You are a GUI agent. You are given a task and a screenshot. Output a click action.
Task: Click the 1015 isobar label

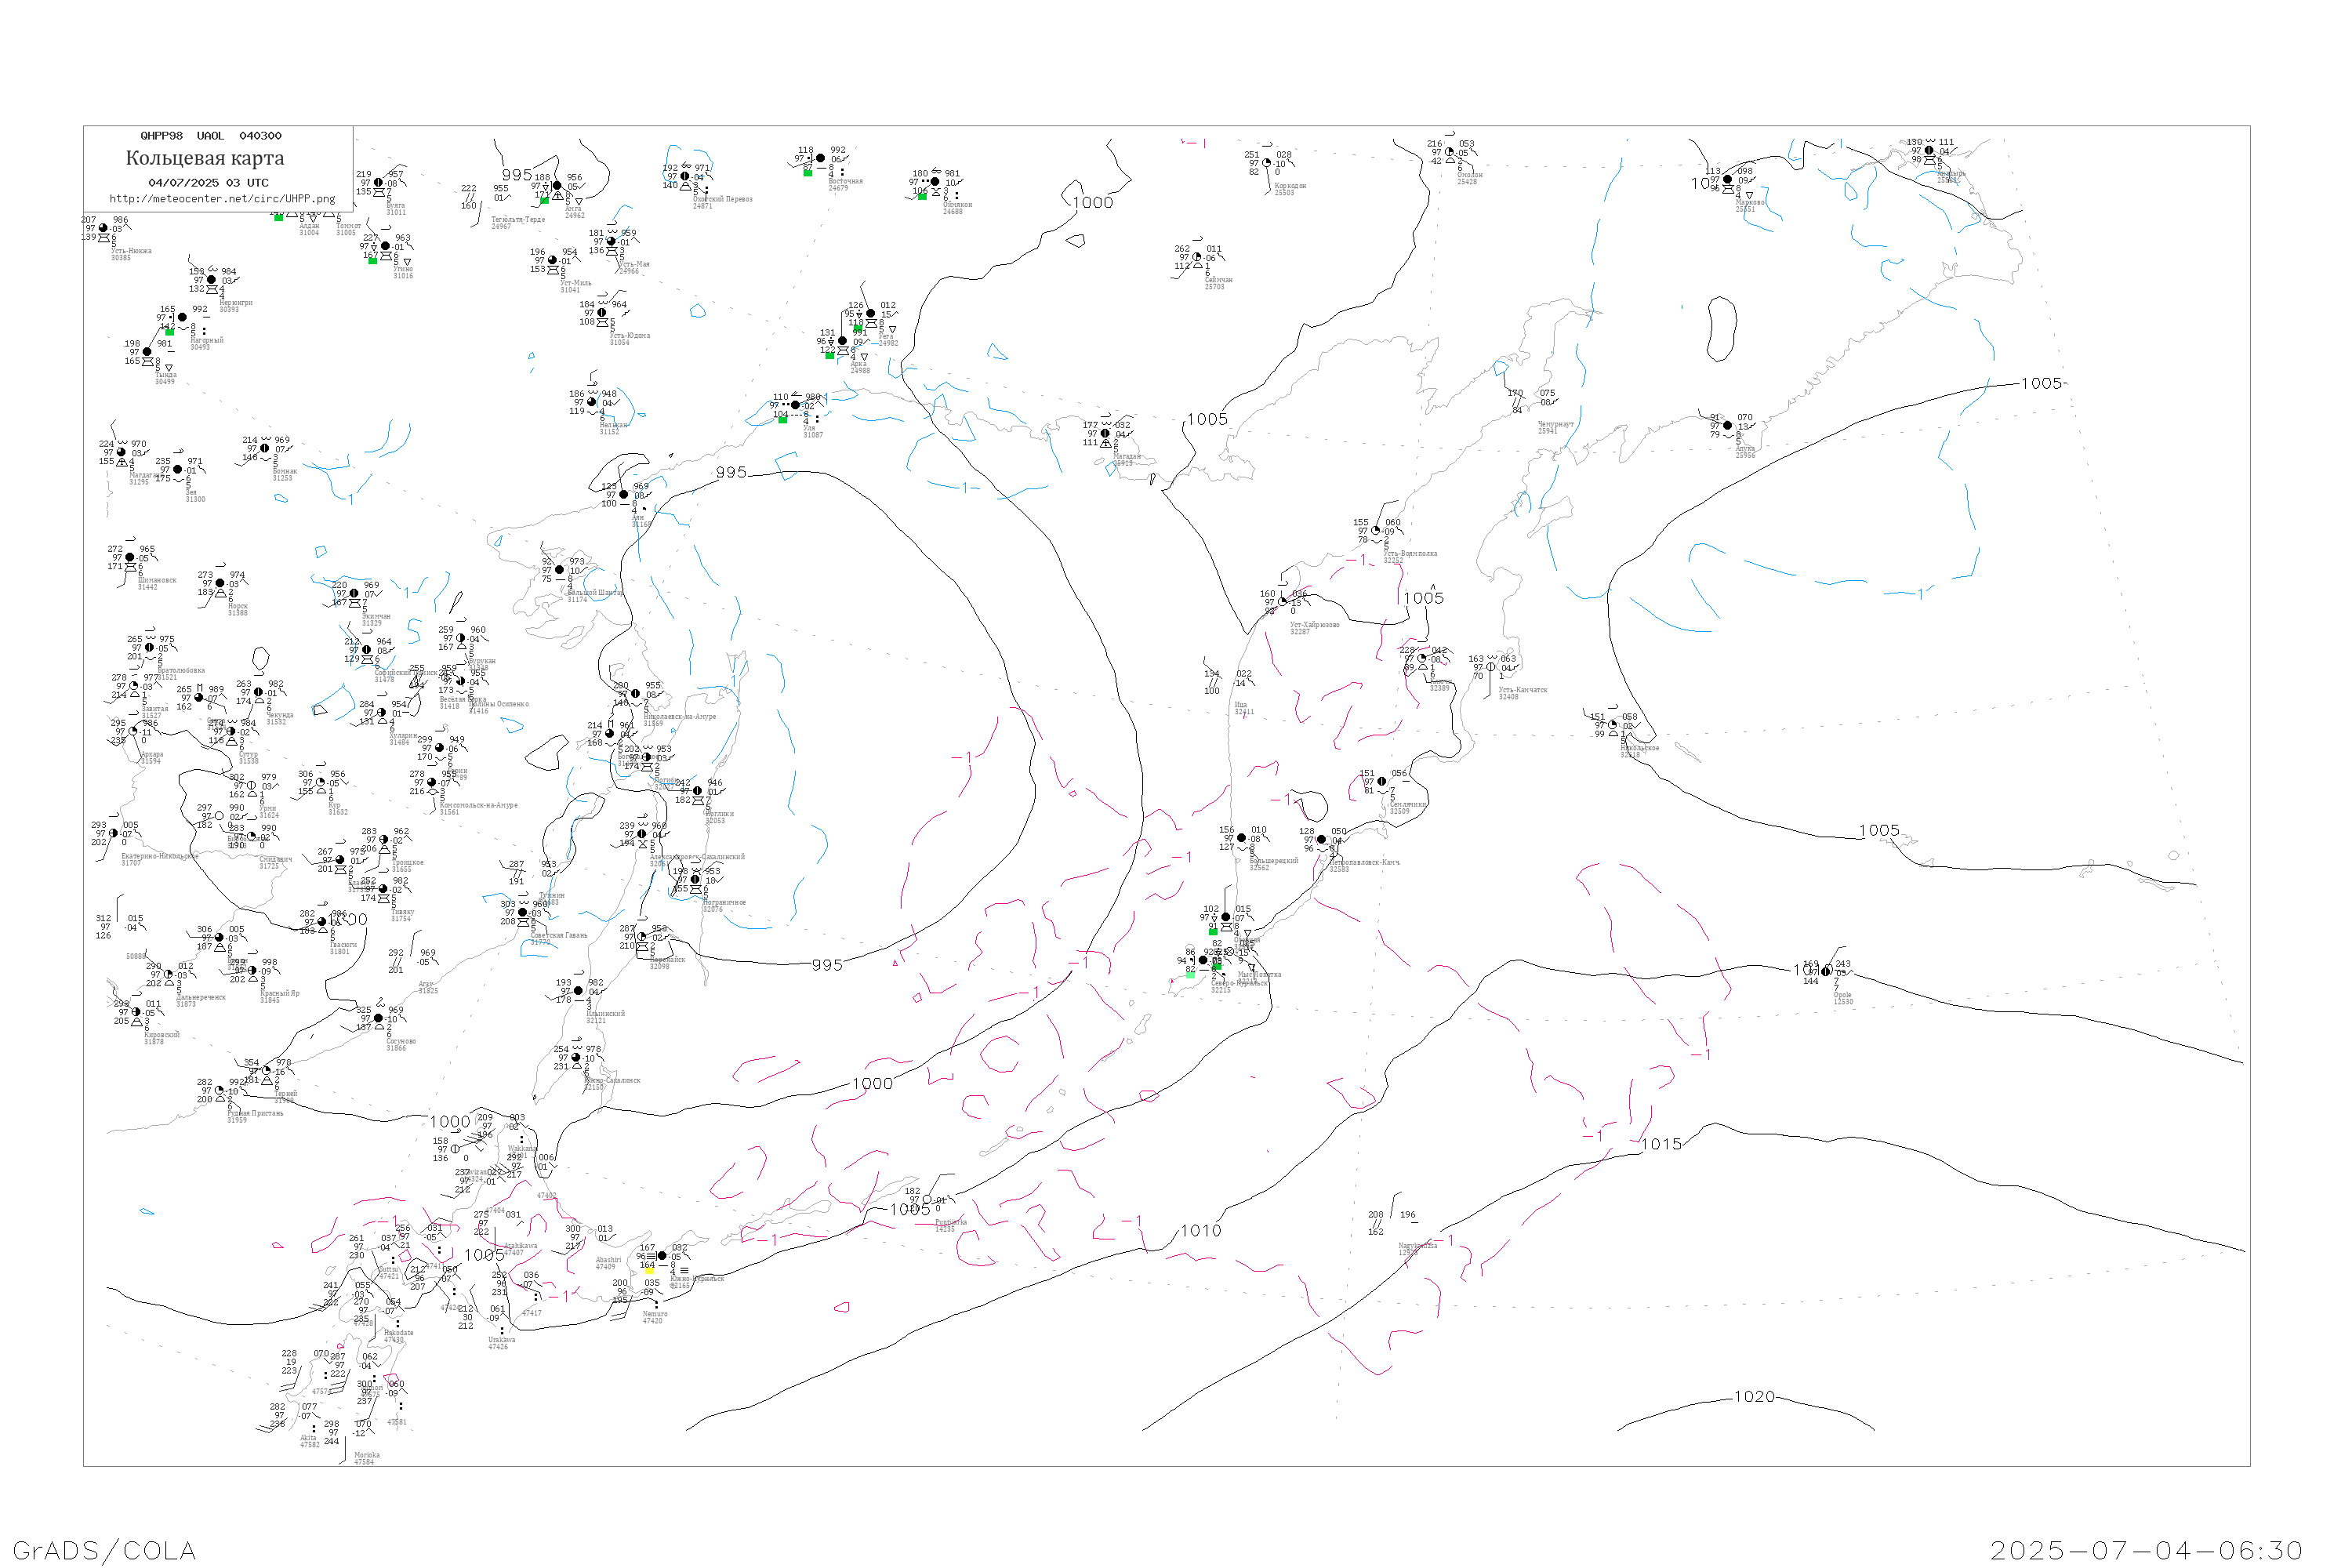coord(1661,1144)
